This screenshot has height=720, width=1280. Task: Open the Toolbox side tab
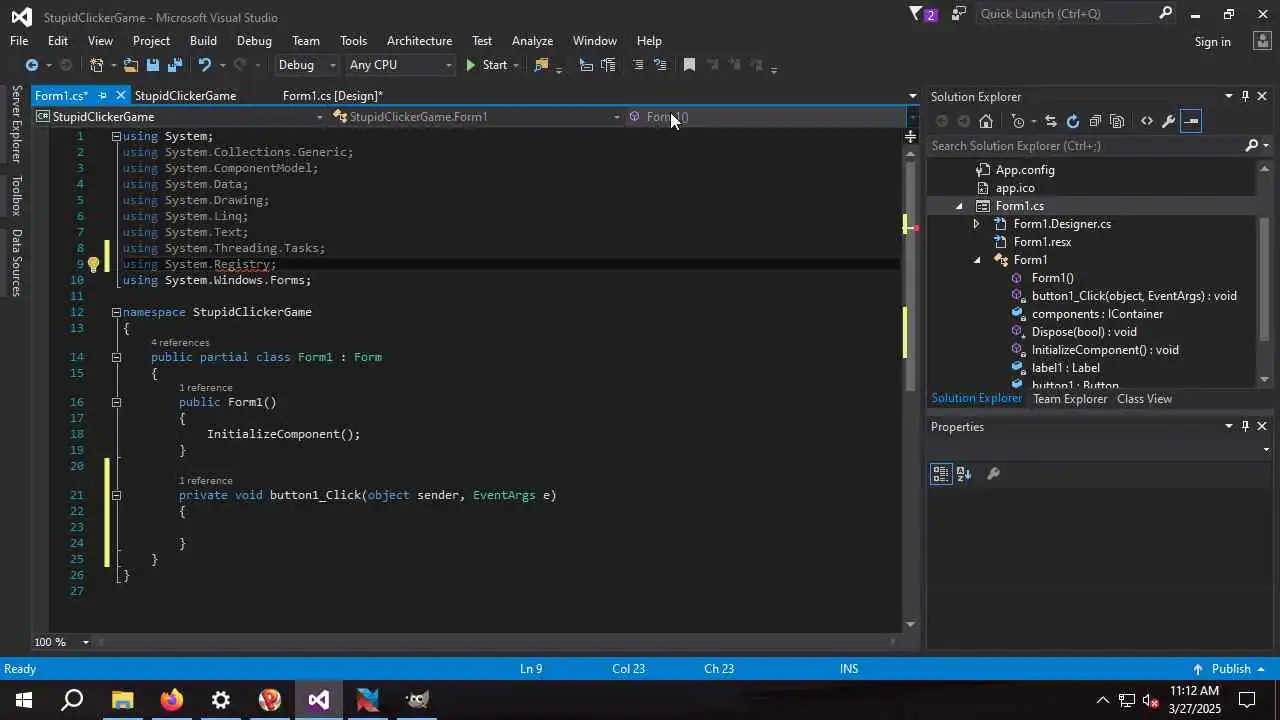(16, 195)
